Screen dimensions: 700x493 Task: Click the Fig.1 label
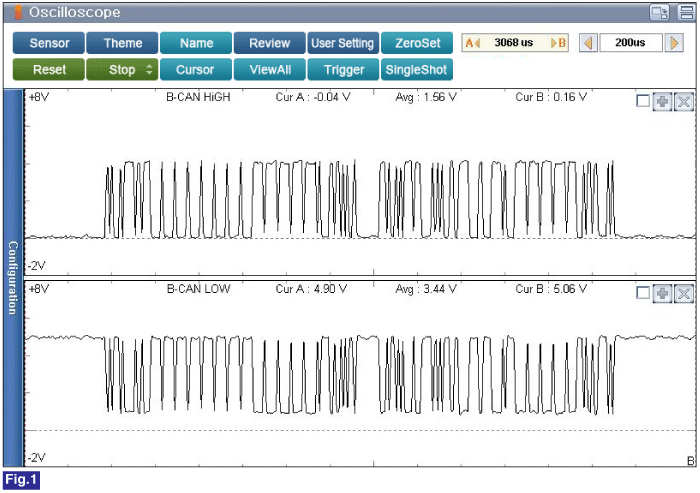(21, 480)
